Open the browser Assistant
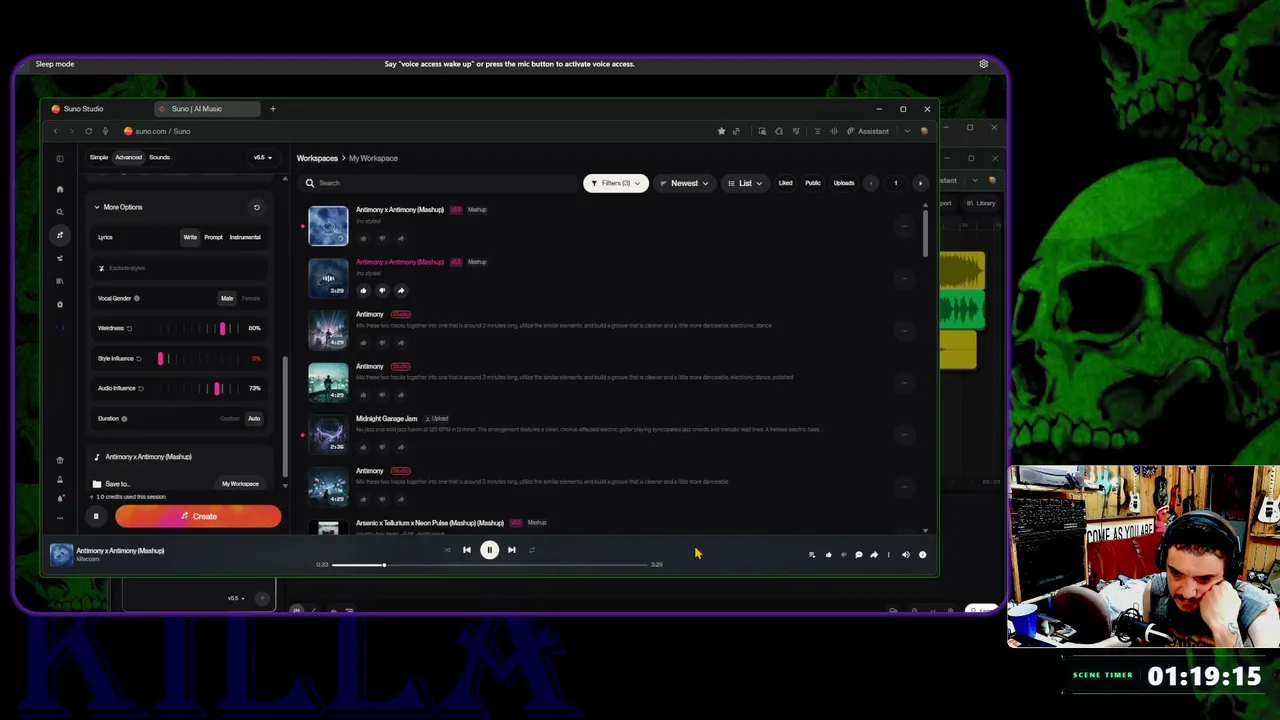Screen dimensions: 1280x720 tap(868, 131)
